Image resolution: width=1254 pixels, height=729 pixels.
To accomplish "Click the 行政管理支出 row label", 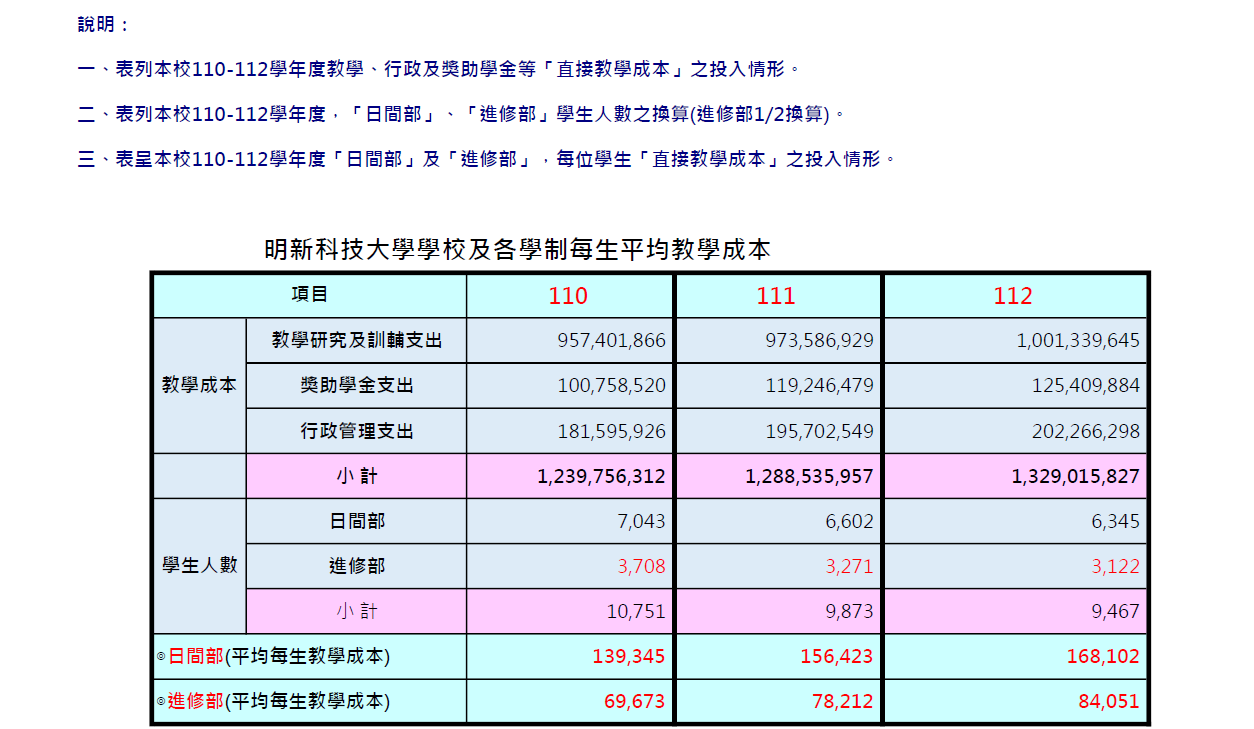I will (x=357, y=431).
